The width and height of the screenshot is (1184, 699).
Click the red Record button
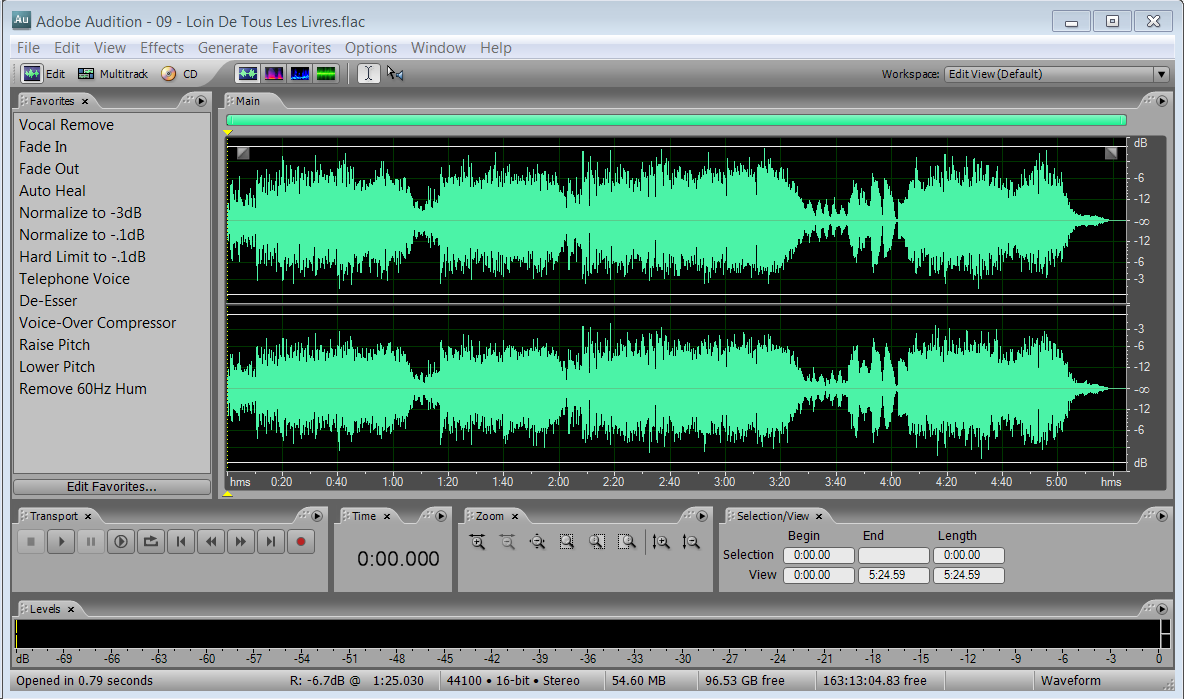301,541
